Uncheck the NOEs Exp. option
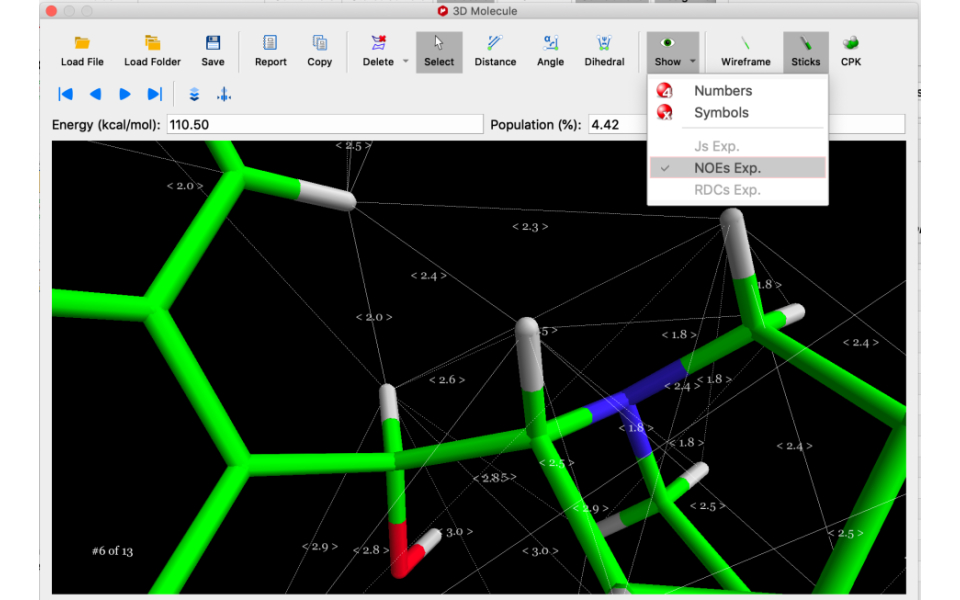This screenshot has width=960, height=600. pyautogui.click(x=727, y=168)
